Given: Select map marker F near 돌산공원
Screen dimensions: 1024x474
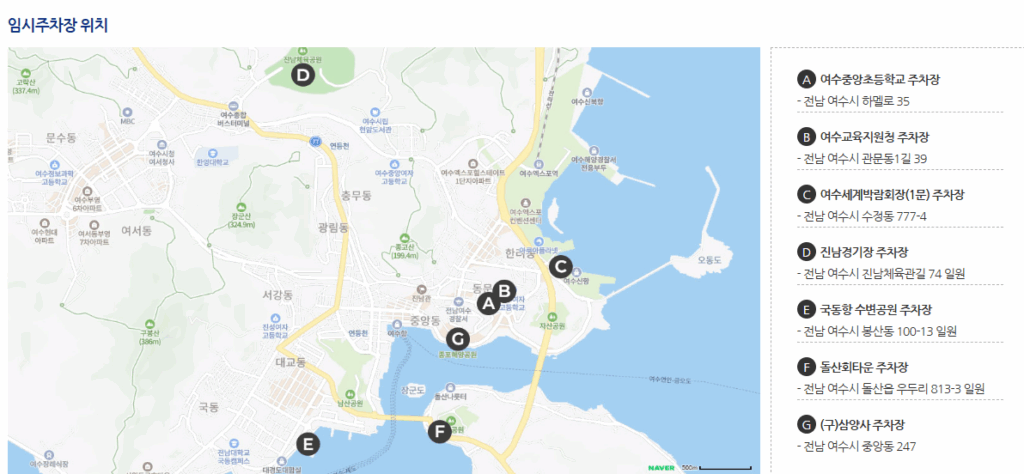Looking at the screenshot, I should tap(438, 432).
